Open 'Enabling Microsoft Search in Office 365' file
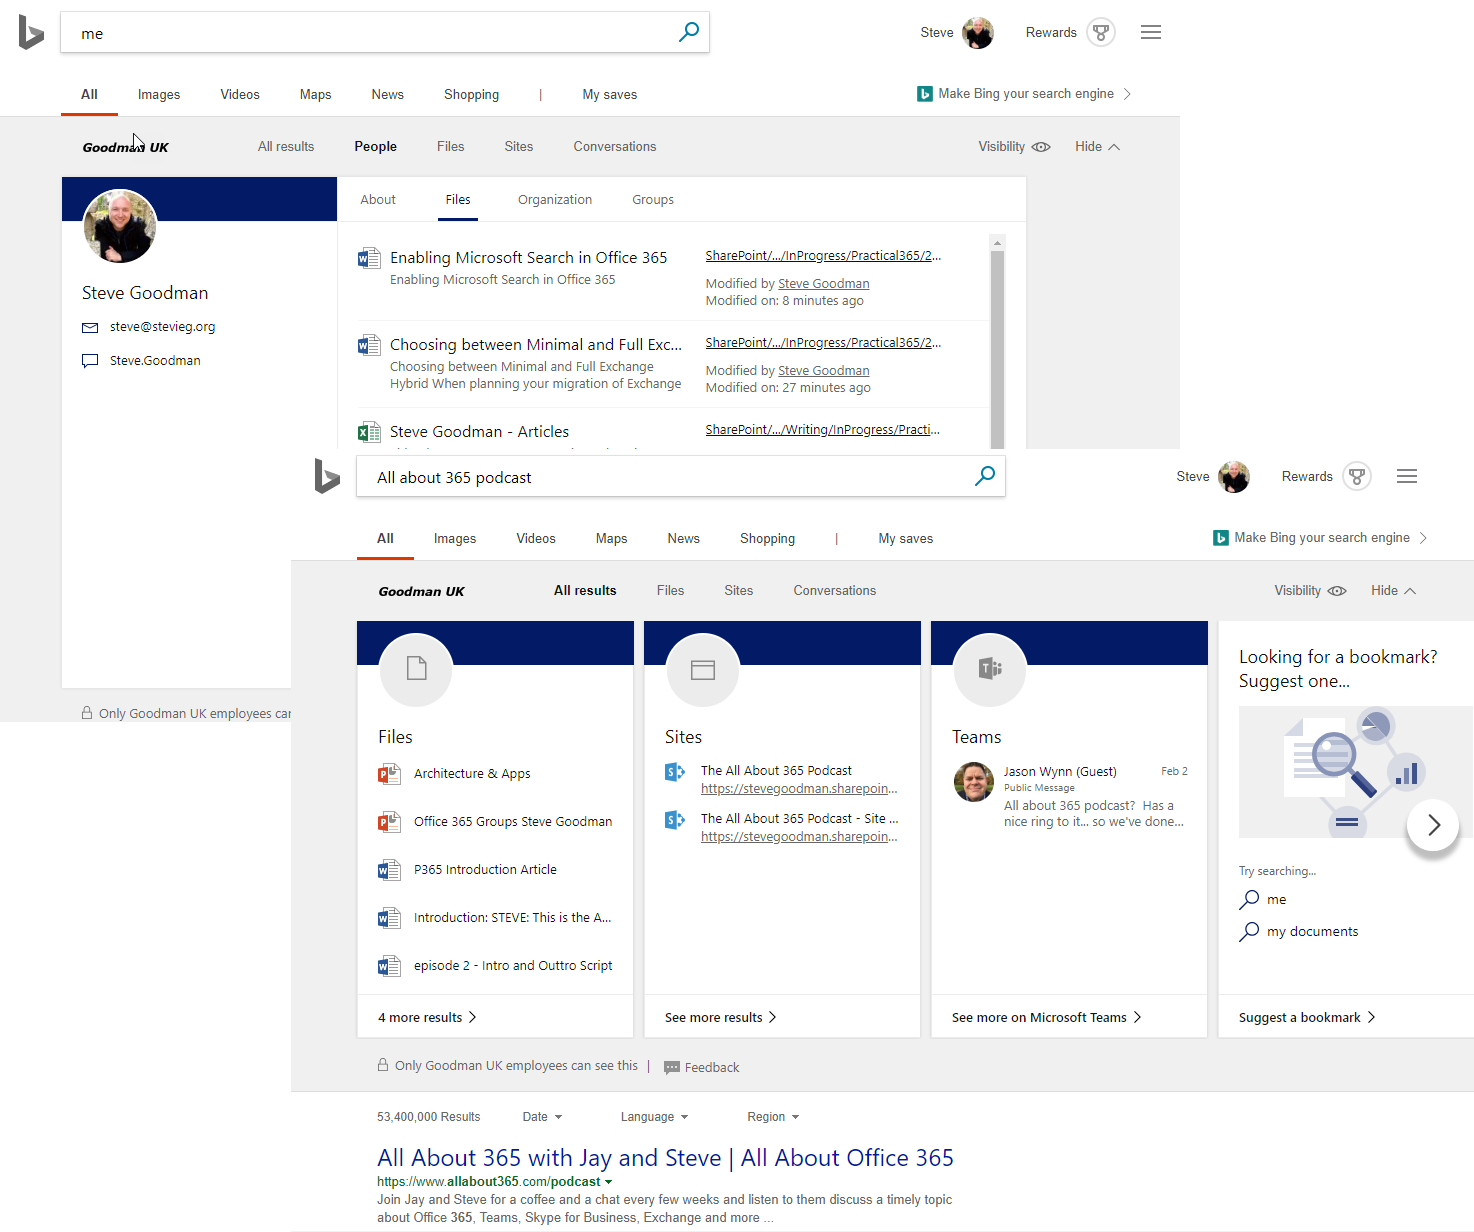1474x1232 pixels. pyautogui.click(x=528, y=258)
